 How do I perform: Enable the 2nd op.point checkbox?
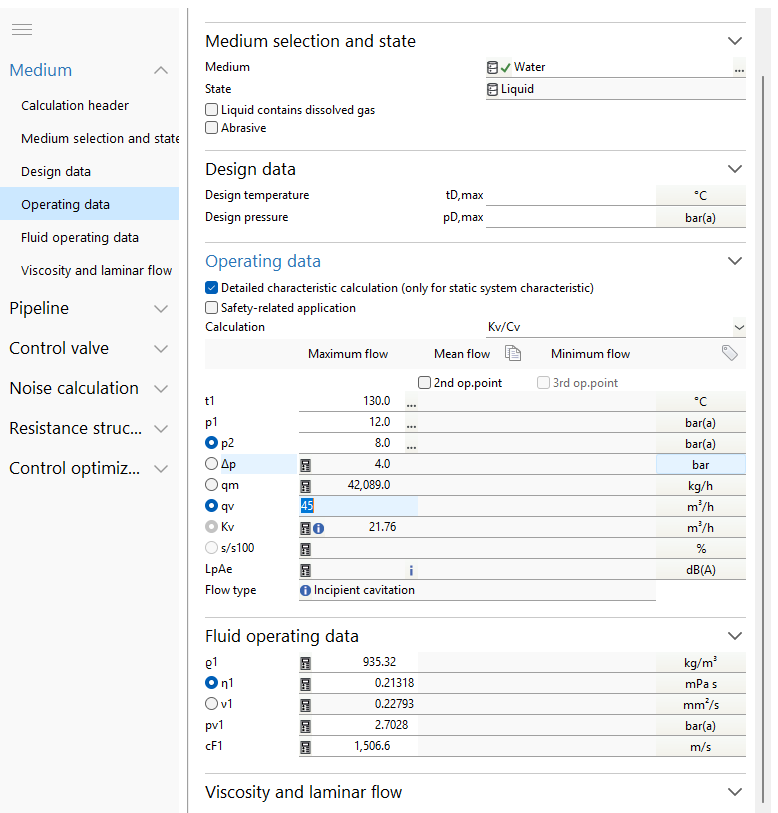pyautogui.click(x=424, y=383)
